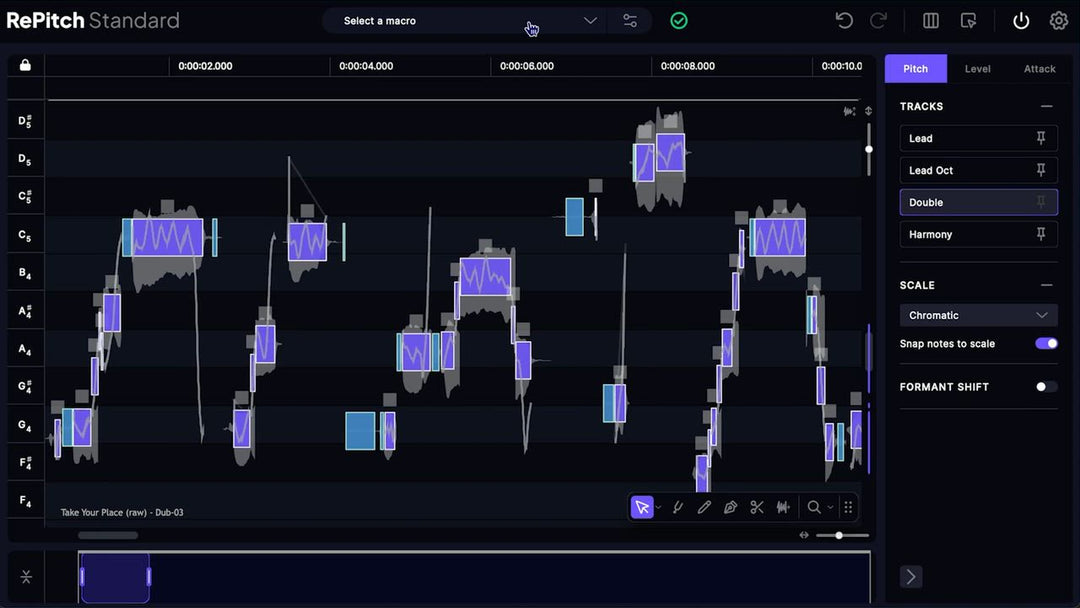Screen dimensions: 1080x608
Task: Open the Chromatic scale dropdown
Action: 978,315
